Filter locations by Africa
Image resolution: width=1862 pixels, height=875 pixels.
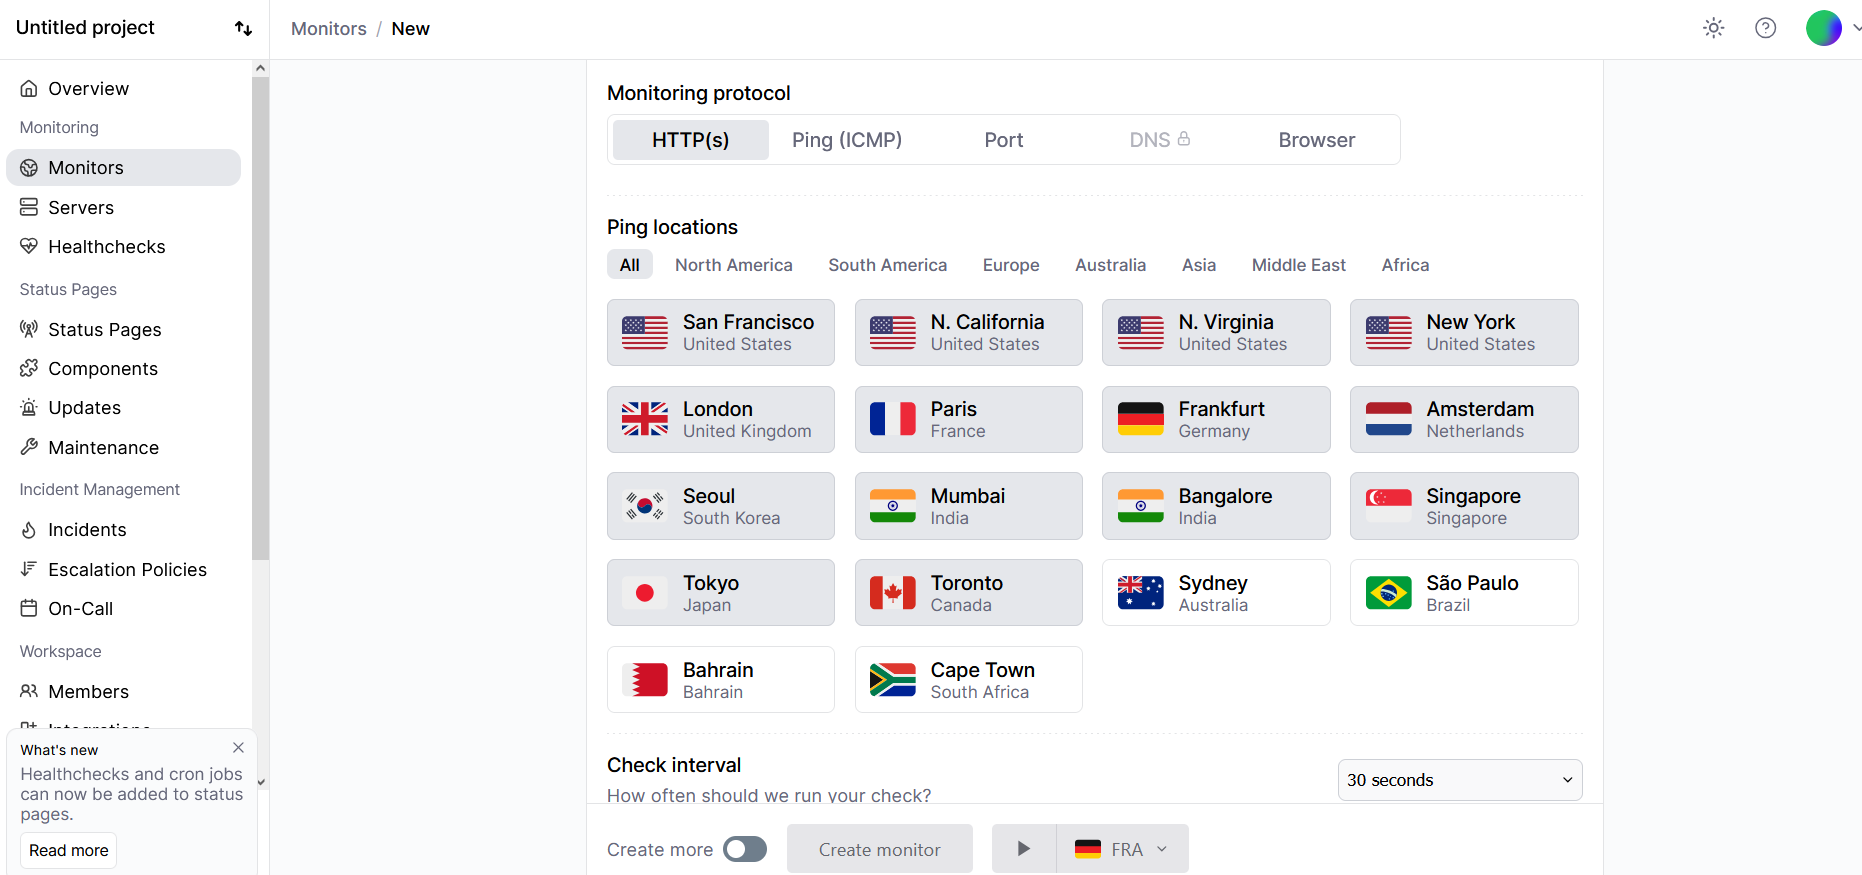tap(1405, 265)
